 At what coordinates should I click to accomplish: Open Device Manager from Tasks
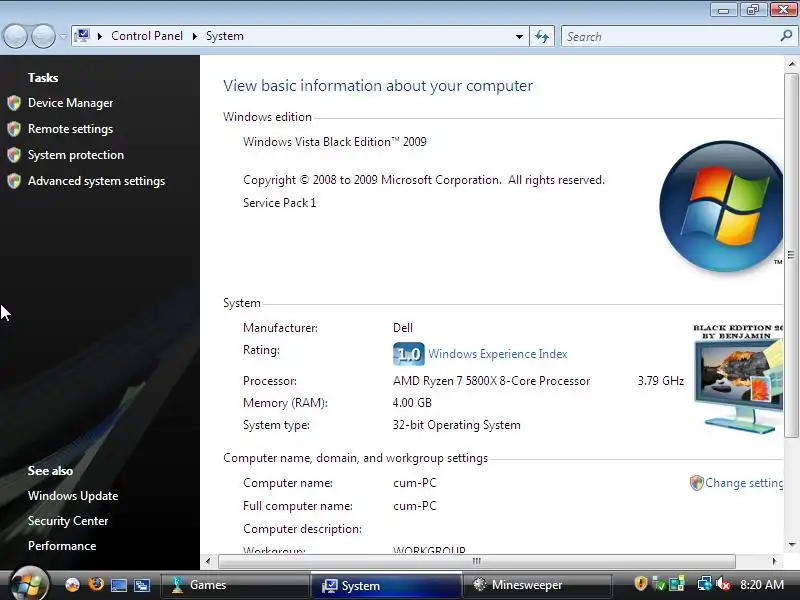70,103
